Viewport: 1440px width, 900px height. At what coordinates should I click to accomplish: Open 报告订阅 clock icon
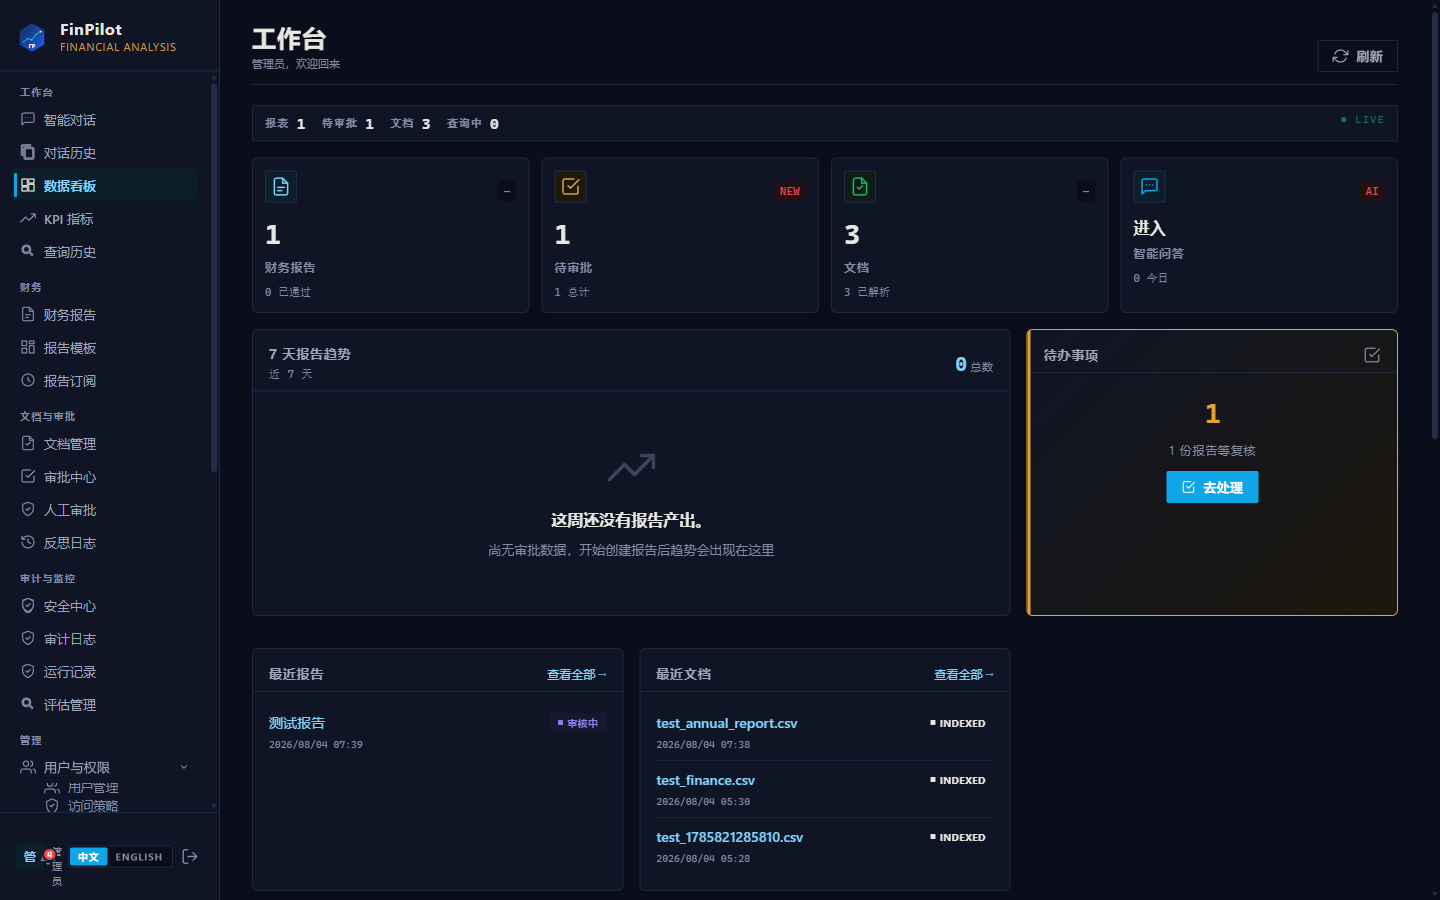28,380
